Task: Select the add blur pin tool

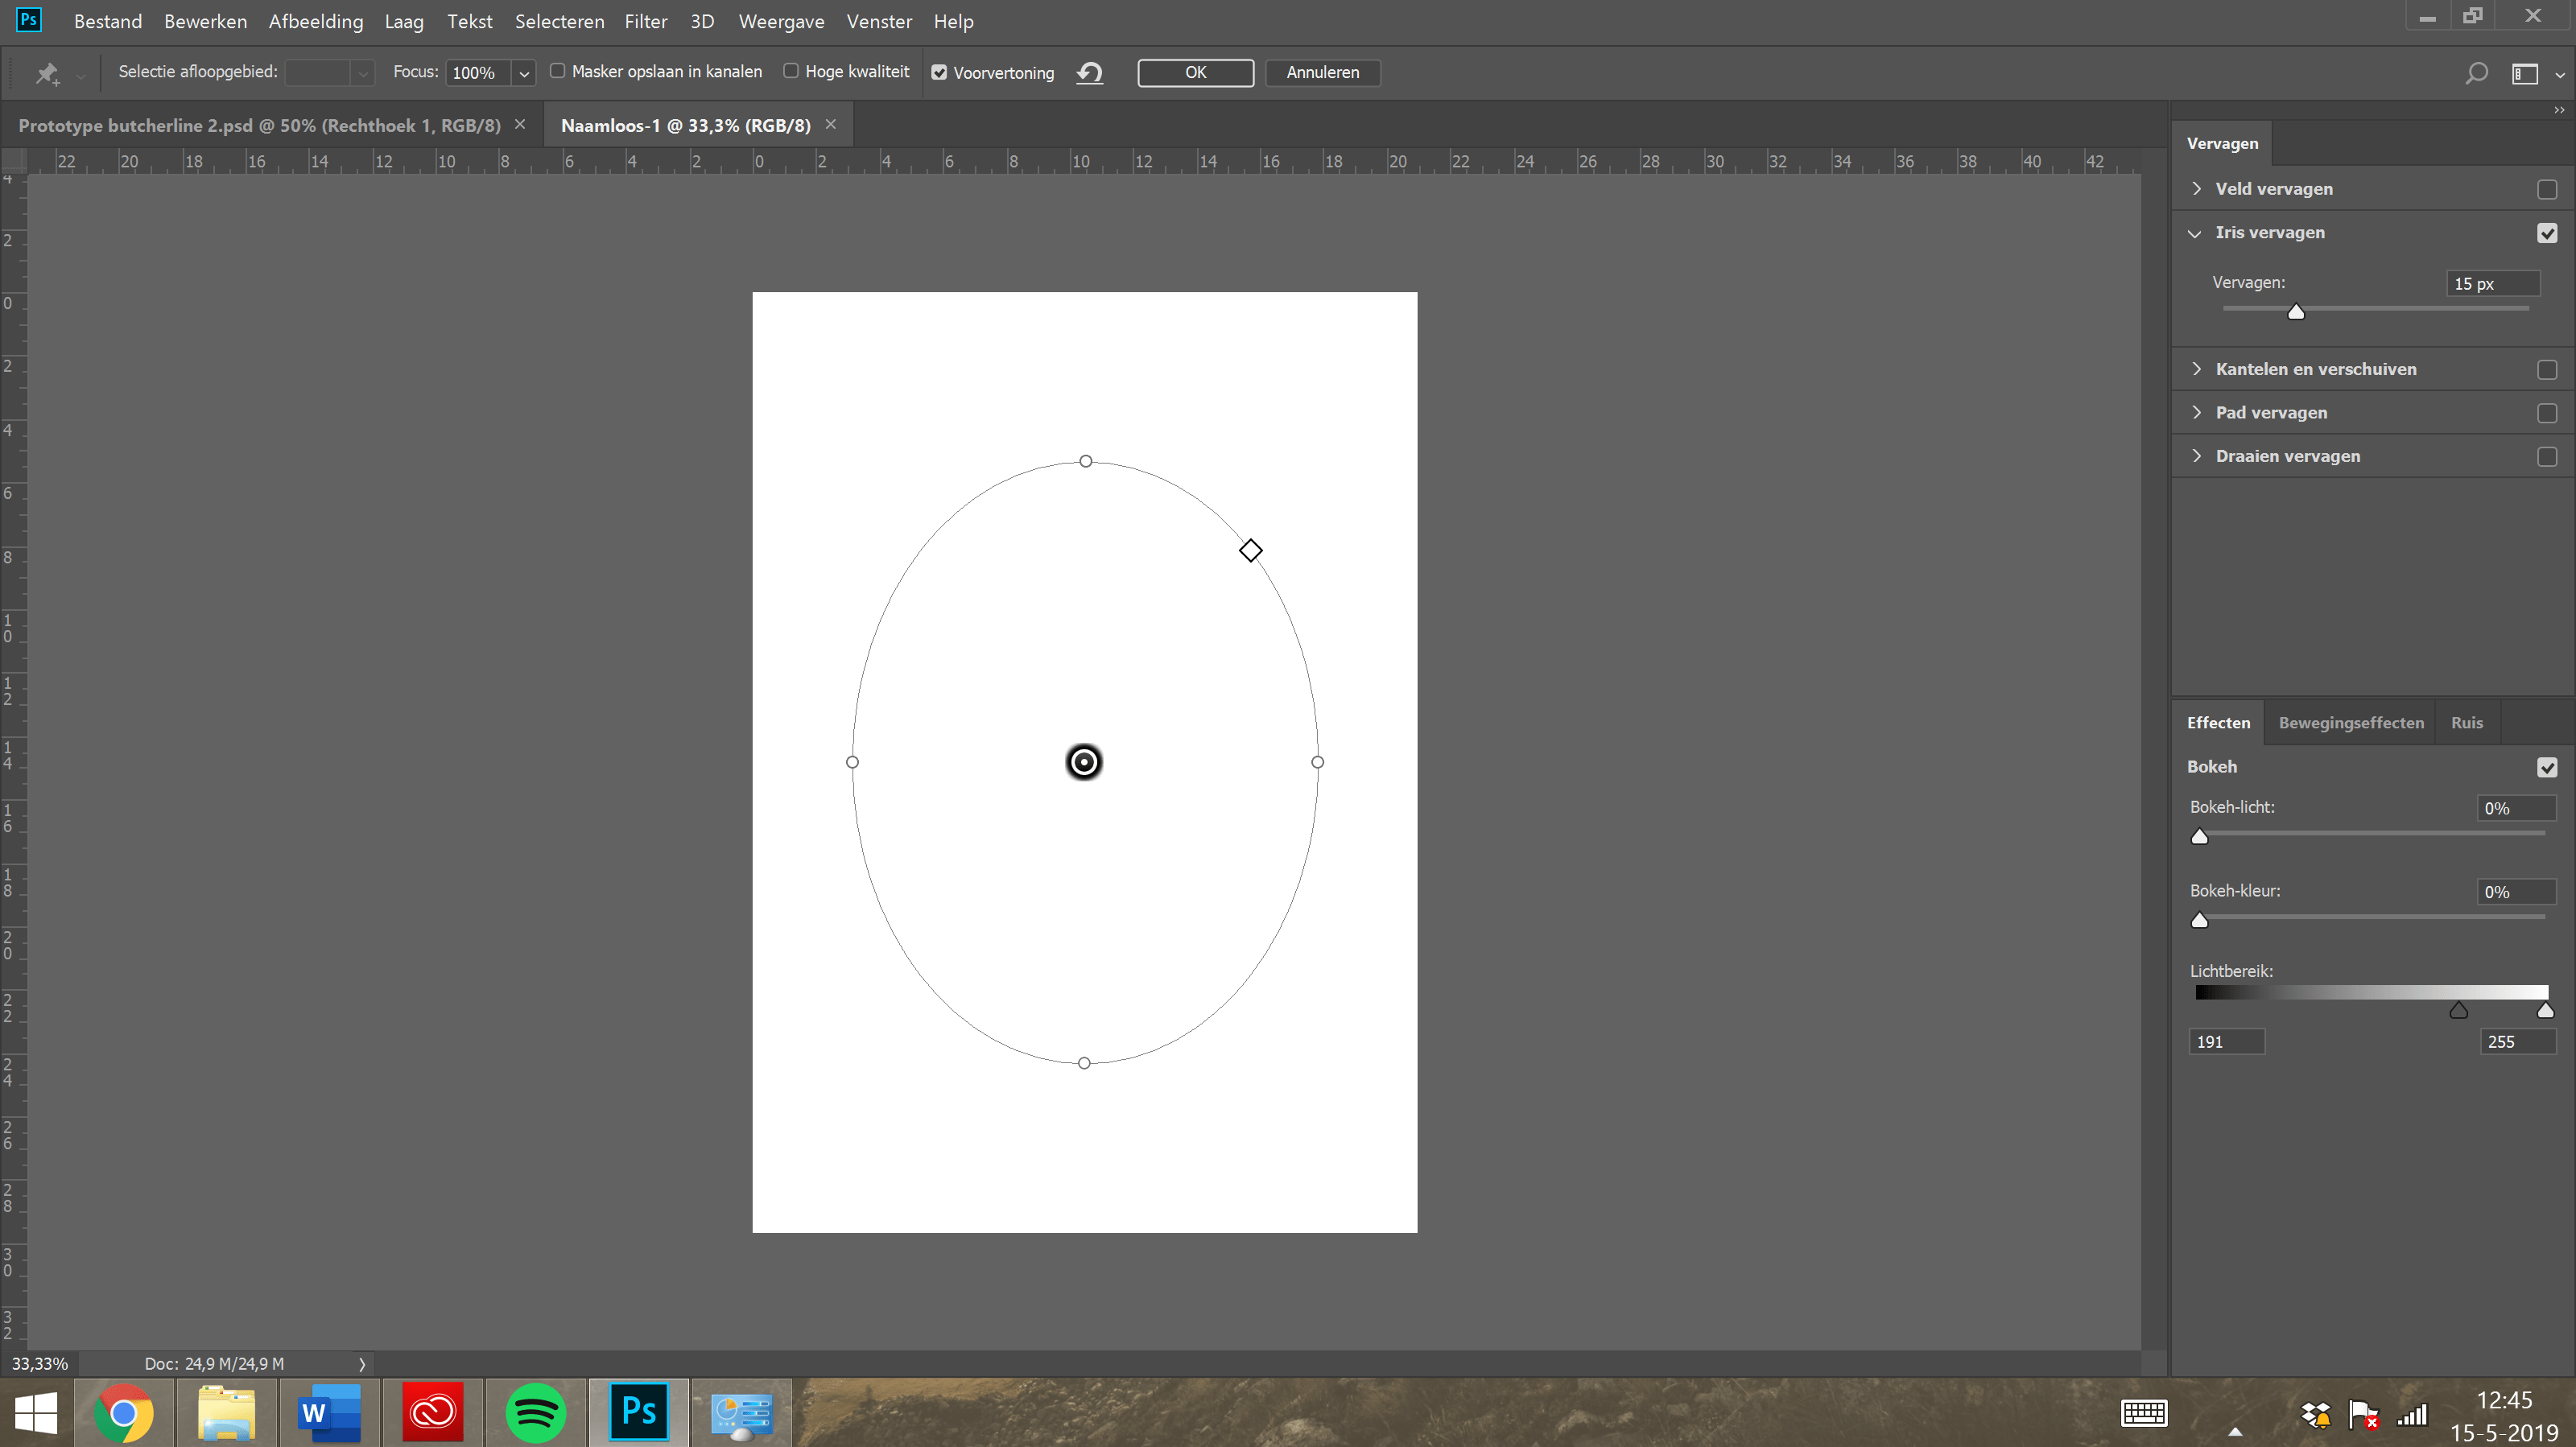Action: point(47,73)
